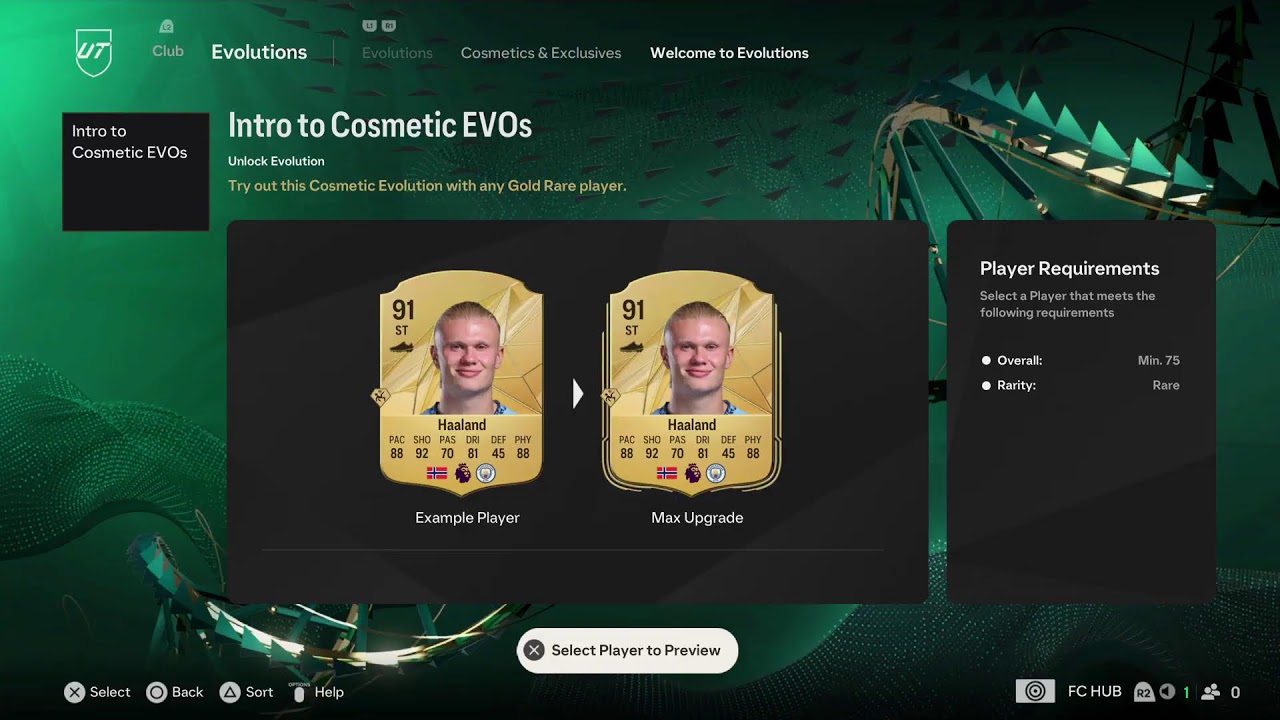Click Select Player to Preview button

pos(627,650)
